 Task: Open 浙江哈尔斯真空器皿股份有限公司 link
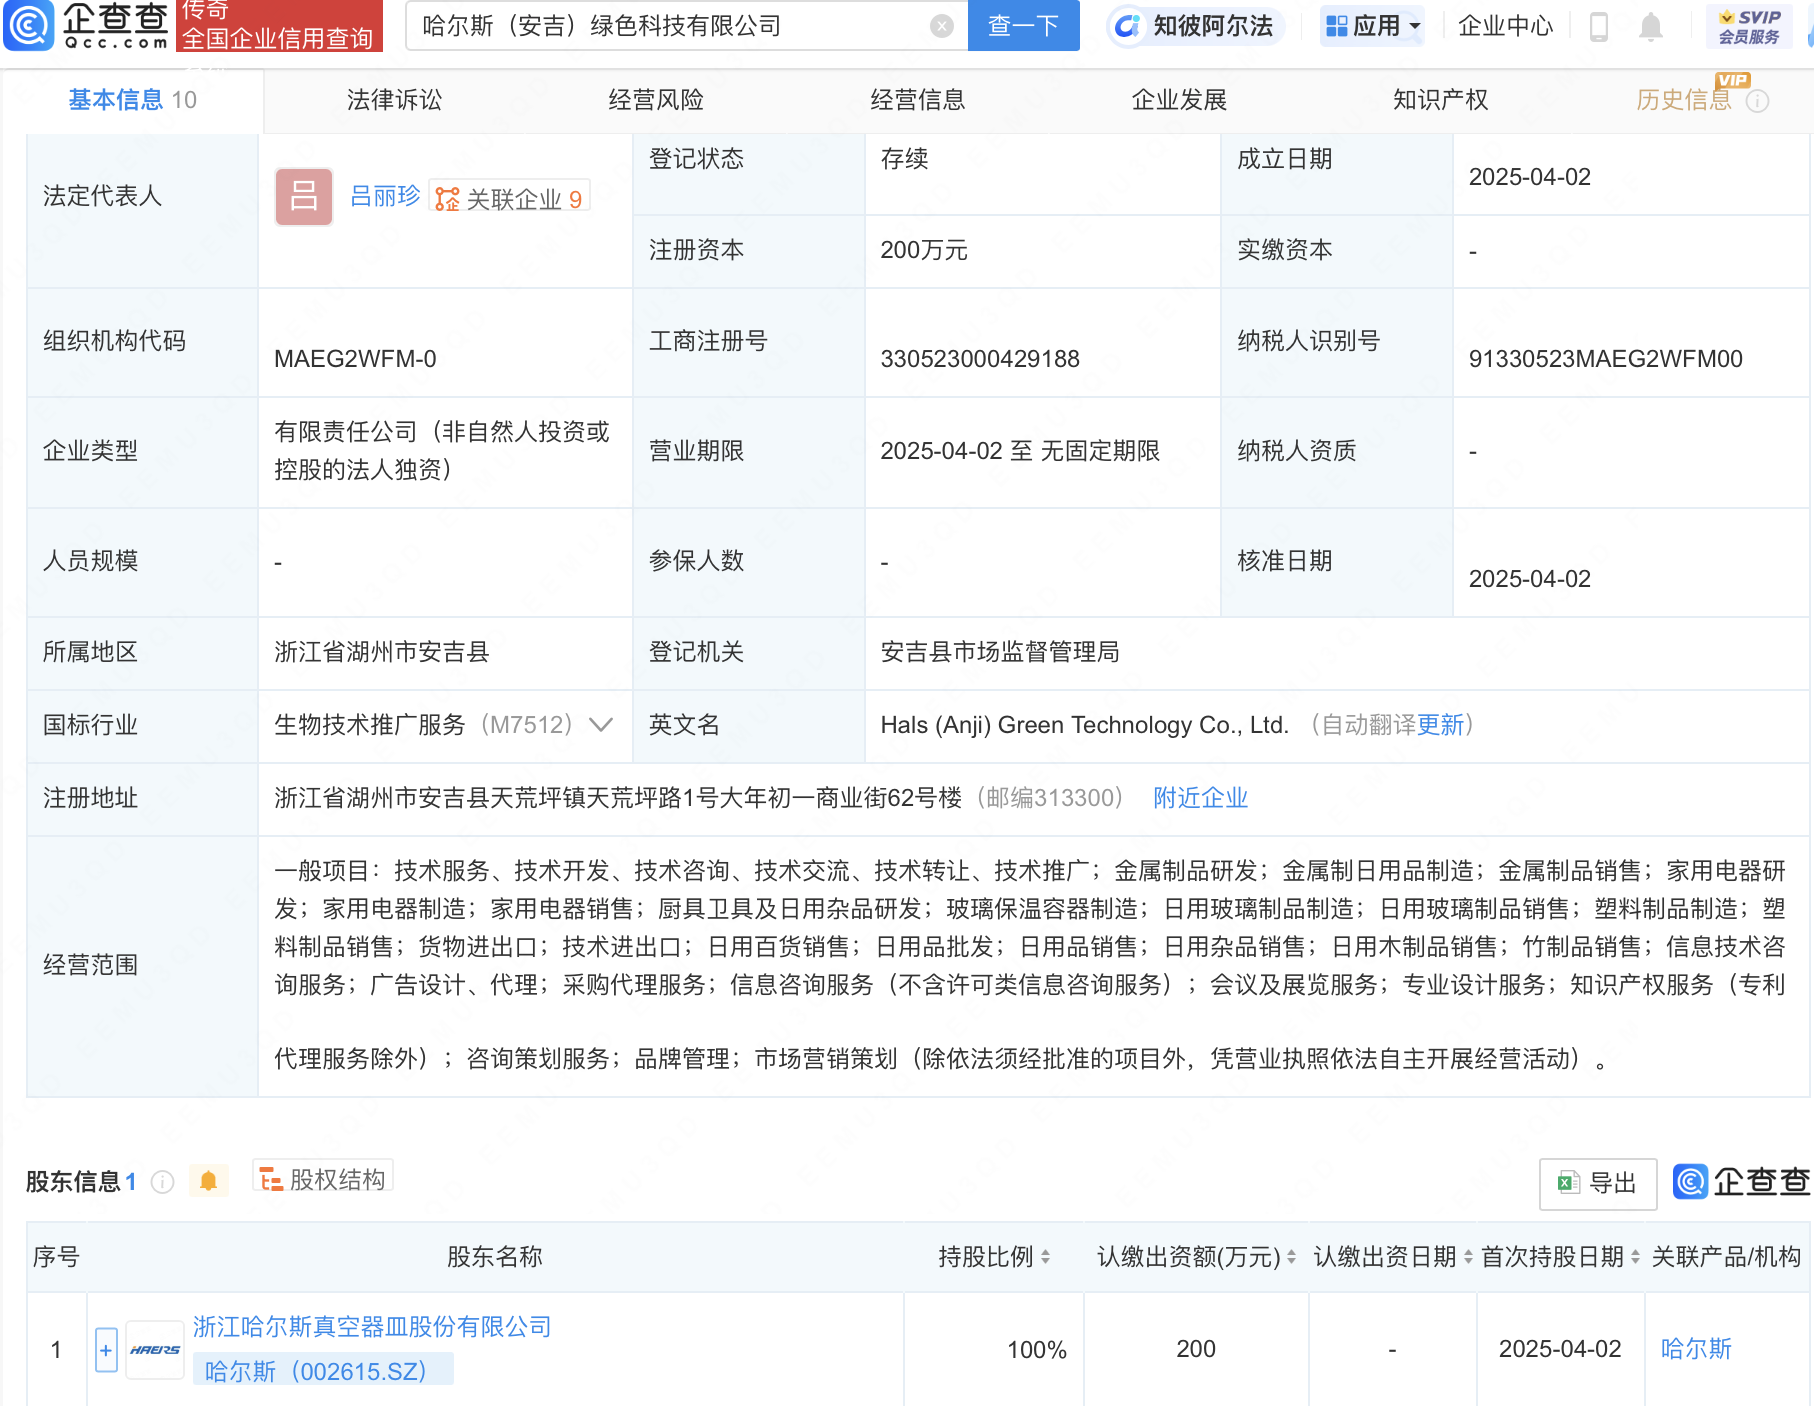click(372, 1327)
